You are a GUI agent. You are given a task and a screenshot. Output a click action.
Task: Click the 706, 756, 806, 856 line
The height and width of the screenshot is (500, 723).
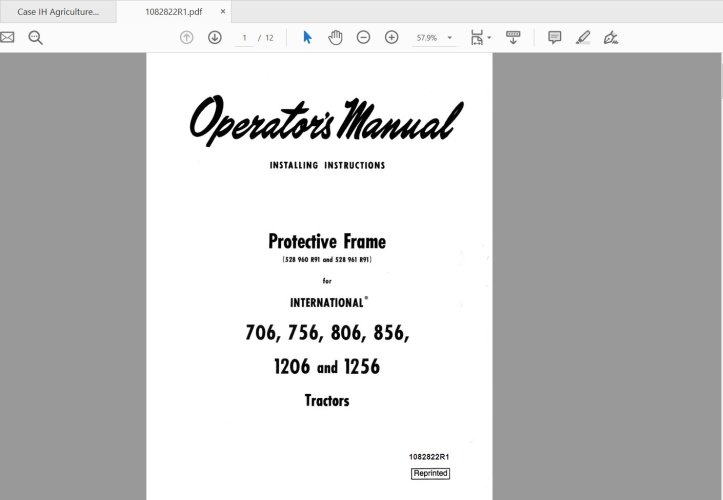327,333
